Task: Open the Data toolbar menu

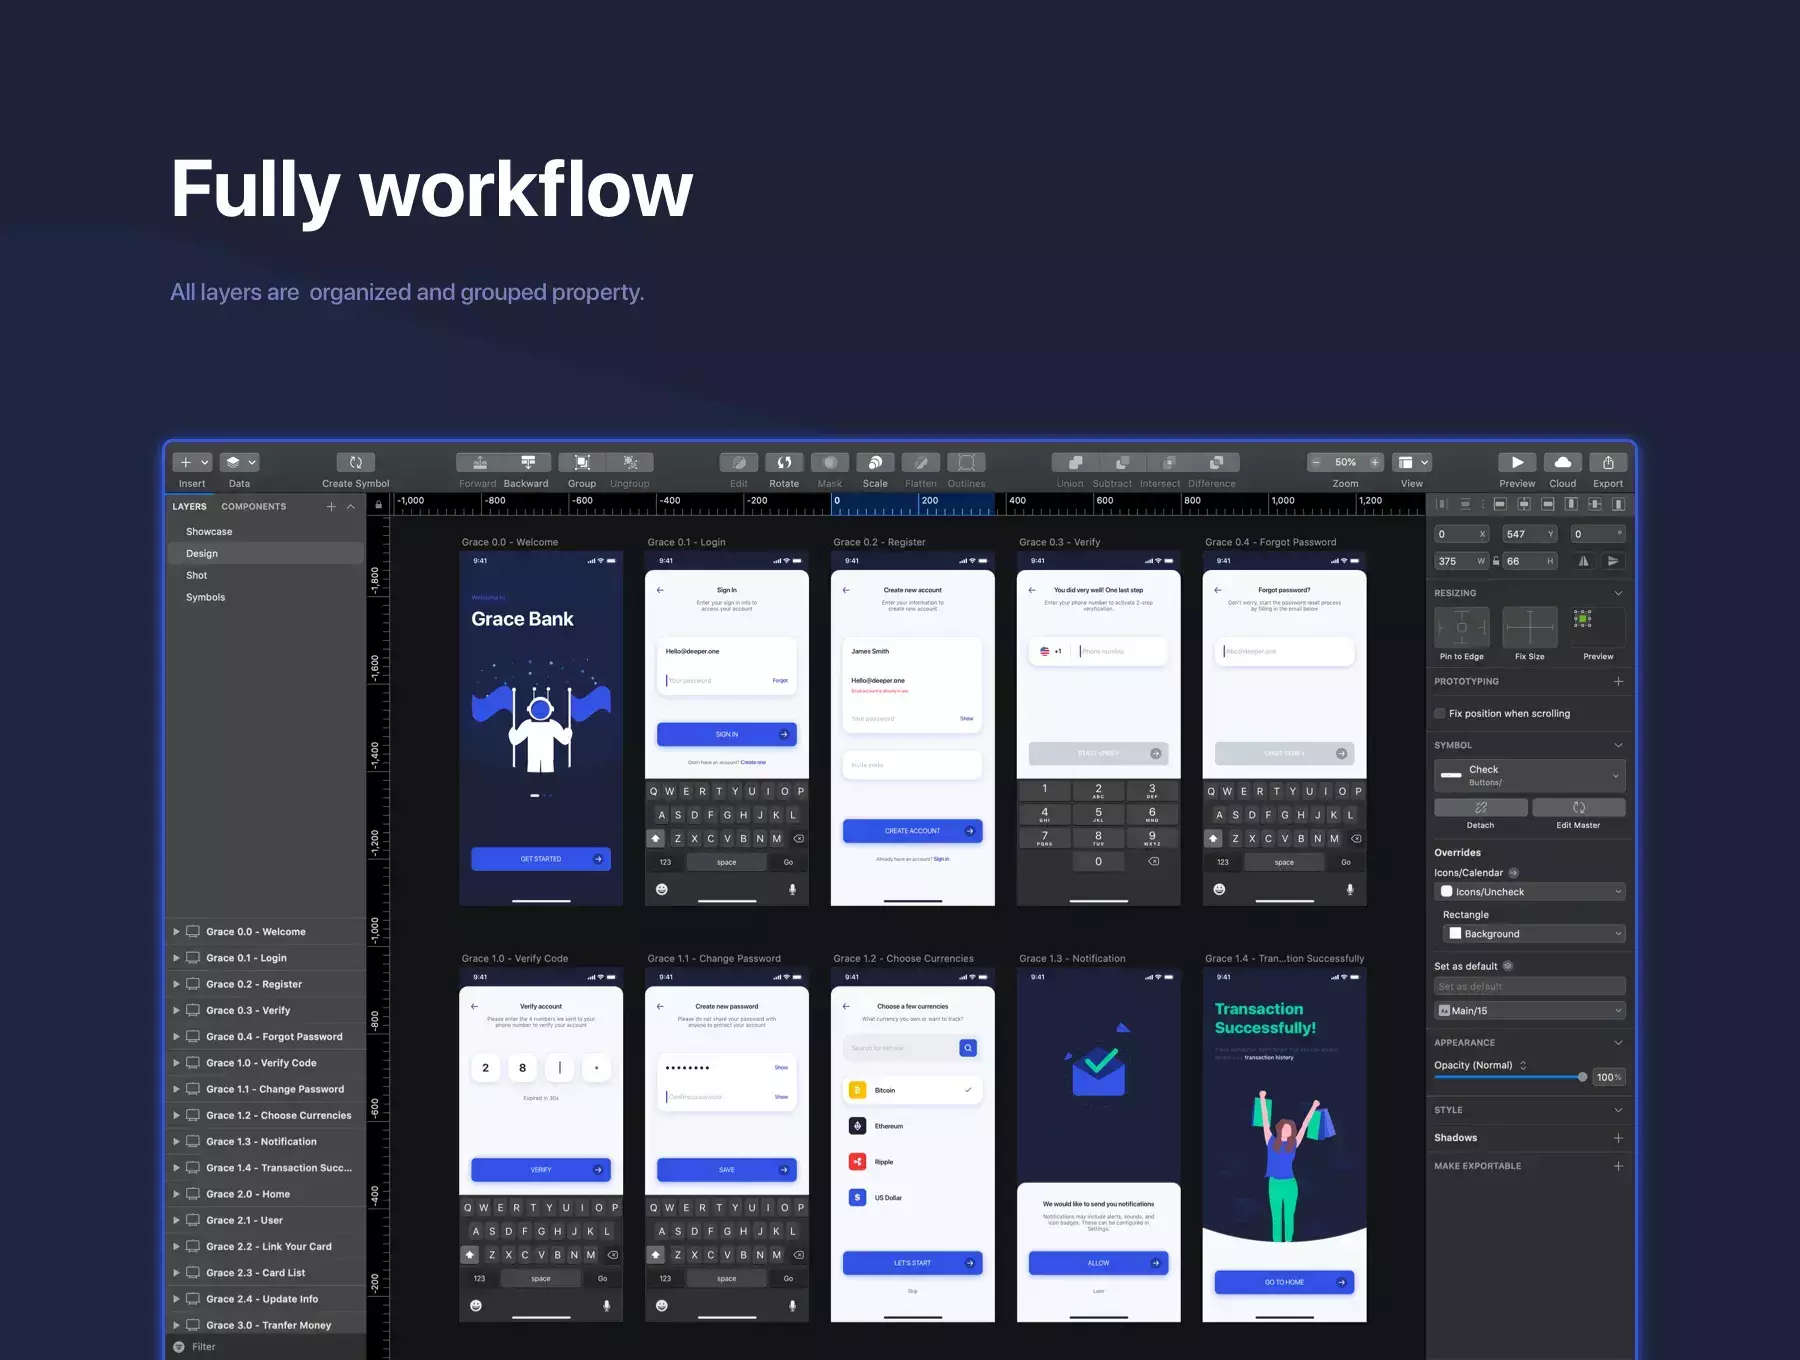Action: (240, 462)
